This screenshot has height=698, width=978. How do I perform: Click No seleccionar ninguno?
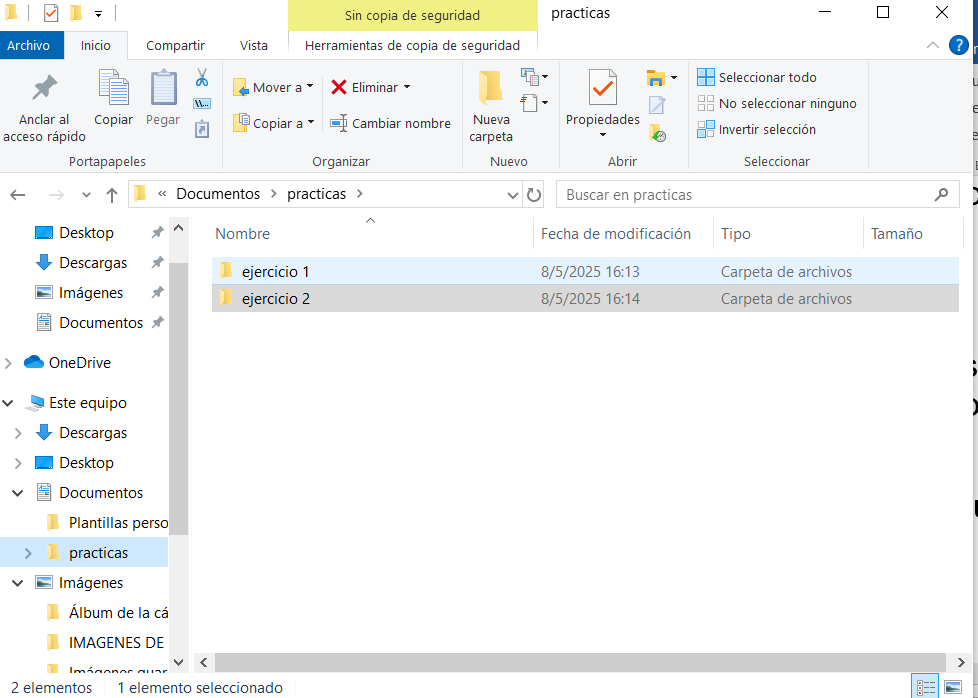point(786,103)
